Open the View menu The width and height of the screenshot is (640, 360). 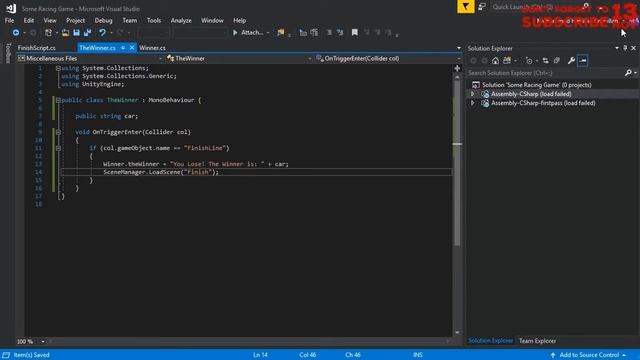(x=50, y=20)
